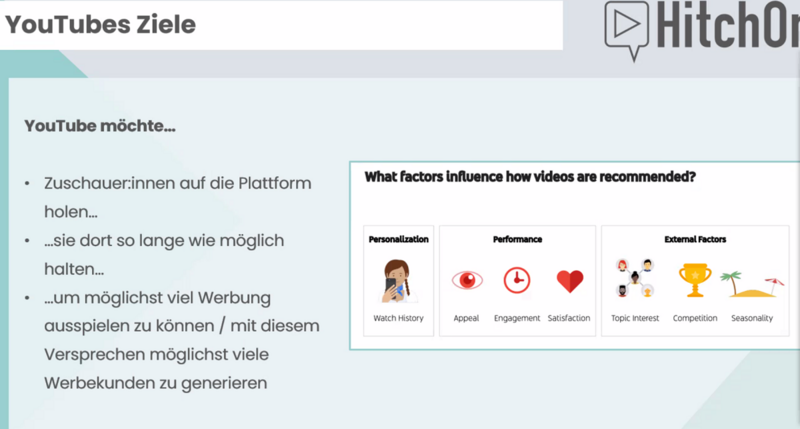Click the 'External Factors' column header
Image resolution: width=800 pixels, height=429 pixels.
point(695,239)
